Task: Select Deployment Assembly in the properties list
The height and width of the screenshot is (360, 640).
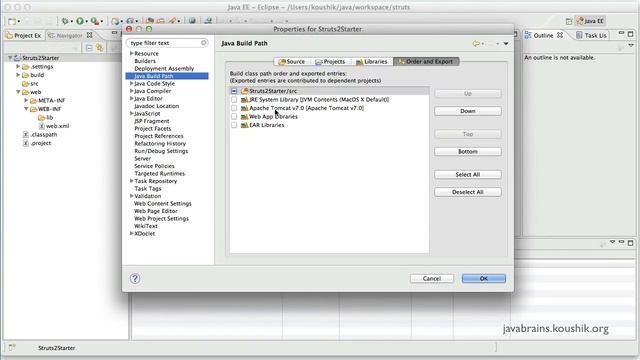Action: pyautogui.click(x=164, y=69)
